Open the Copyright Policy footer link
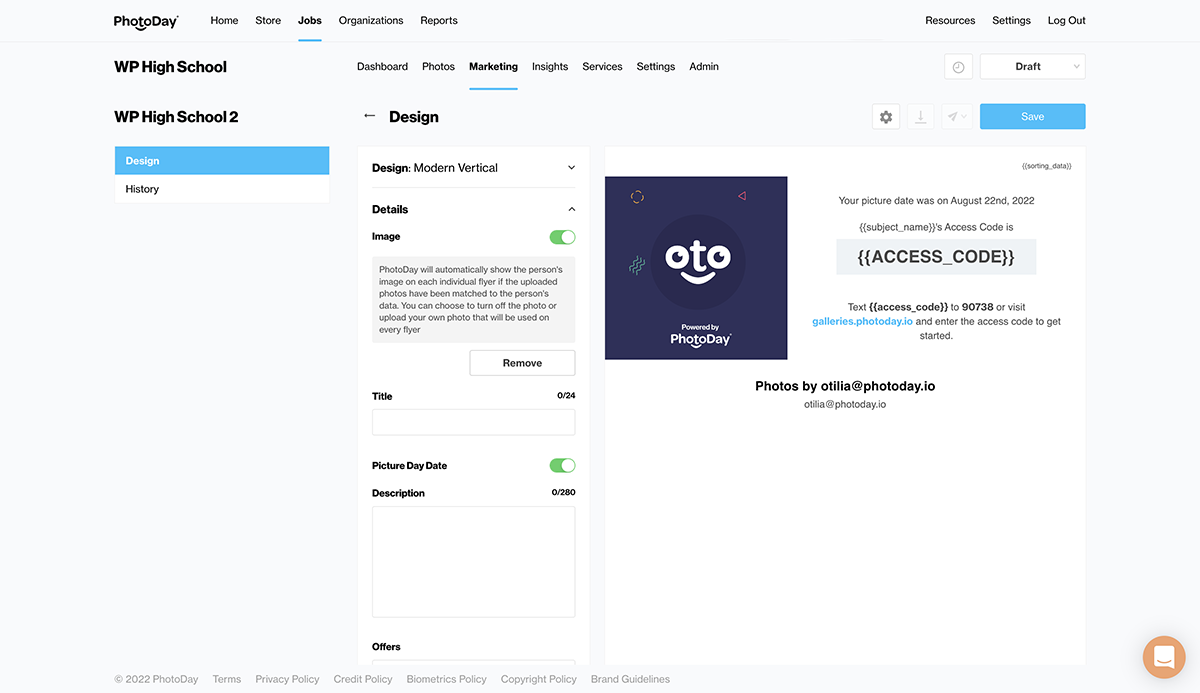 click(539, 679)
